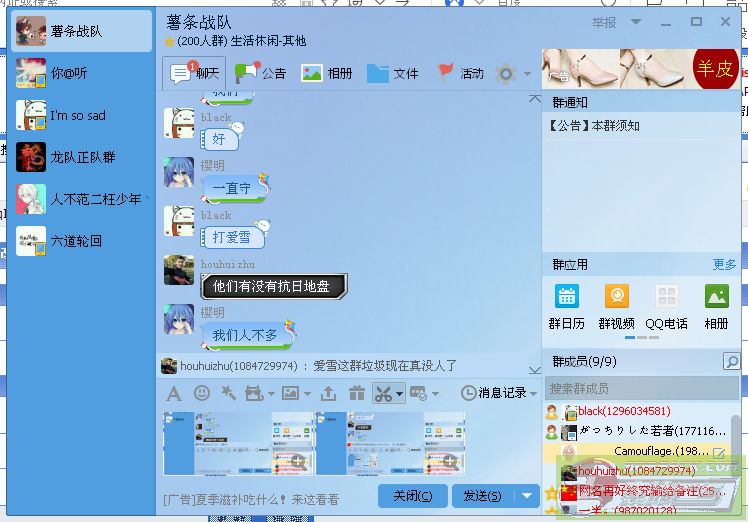The width and height of the screenshot is (748, 522).
Task: Switch to the 相册 album tab
Action: (x=326, y=73)
